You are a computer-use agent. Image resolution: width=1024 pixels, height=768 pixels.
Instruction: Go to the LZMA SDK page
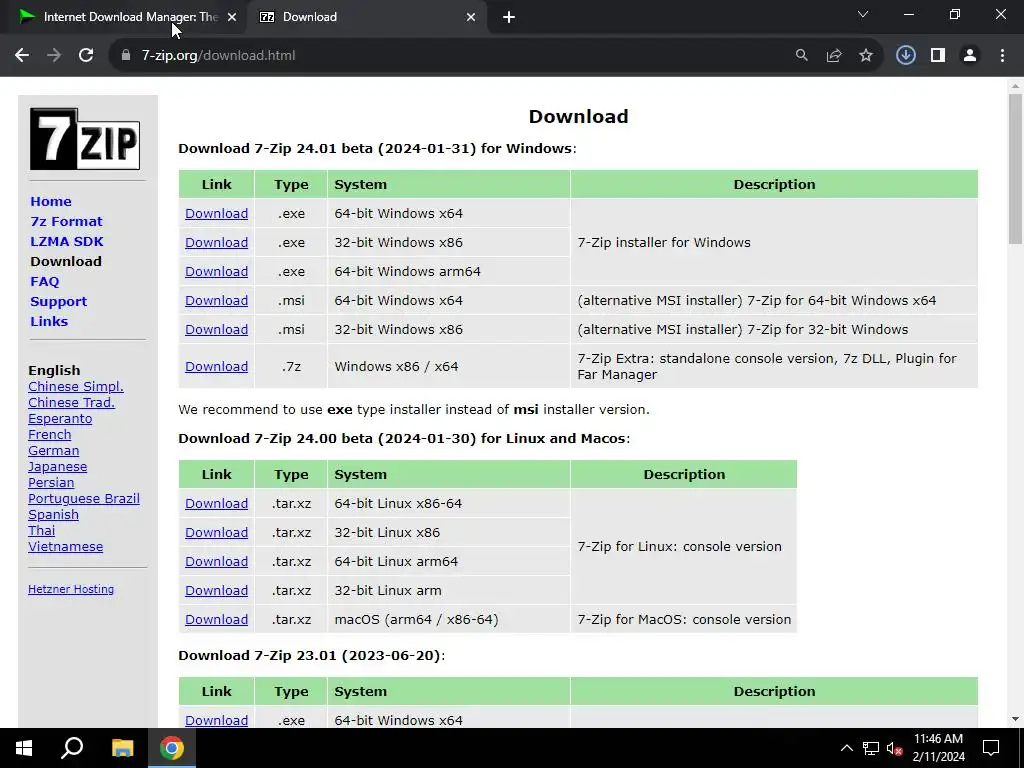click(67, 242)
